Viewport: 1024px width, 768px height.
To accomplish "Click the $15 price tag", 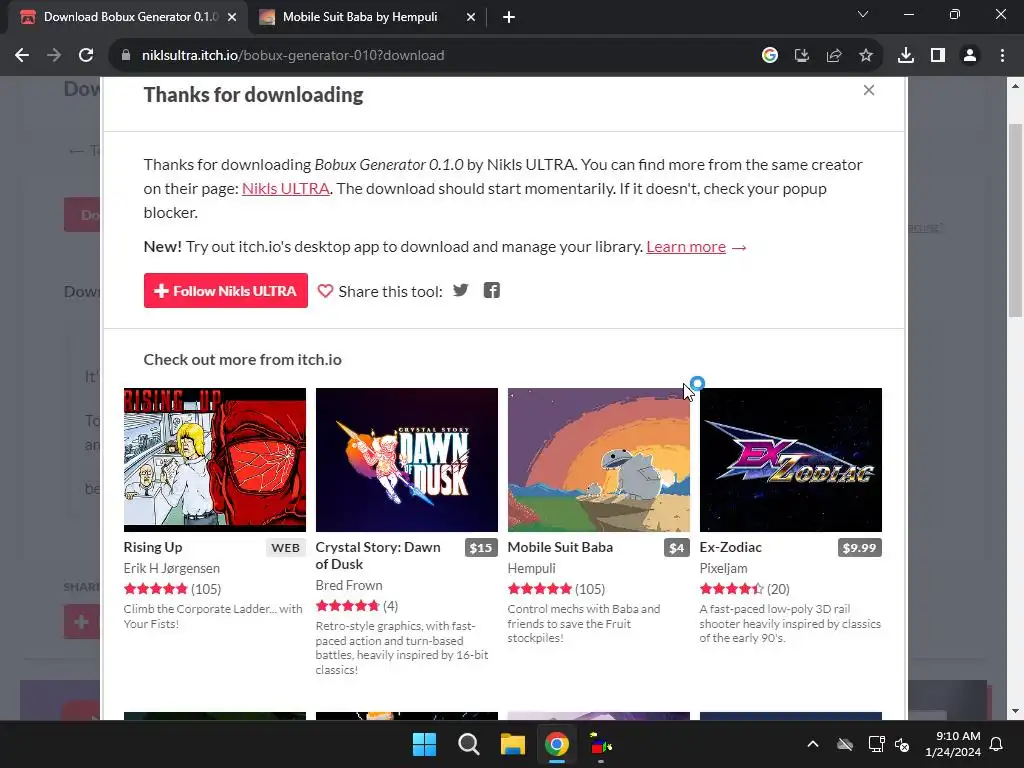I will coord(481,547).
